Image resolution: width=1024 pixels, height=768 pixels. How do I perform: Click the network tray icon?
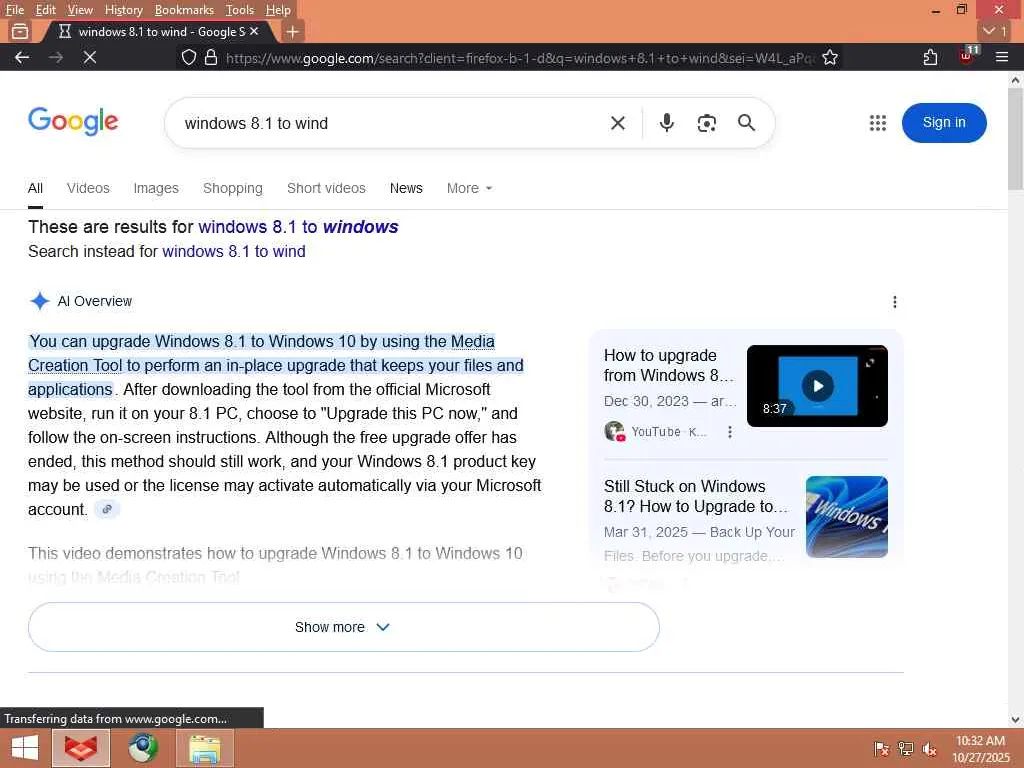pyautogui.click(x=905, y=749)
